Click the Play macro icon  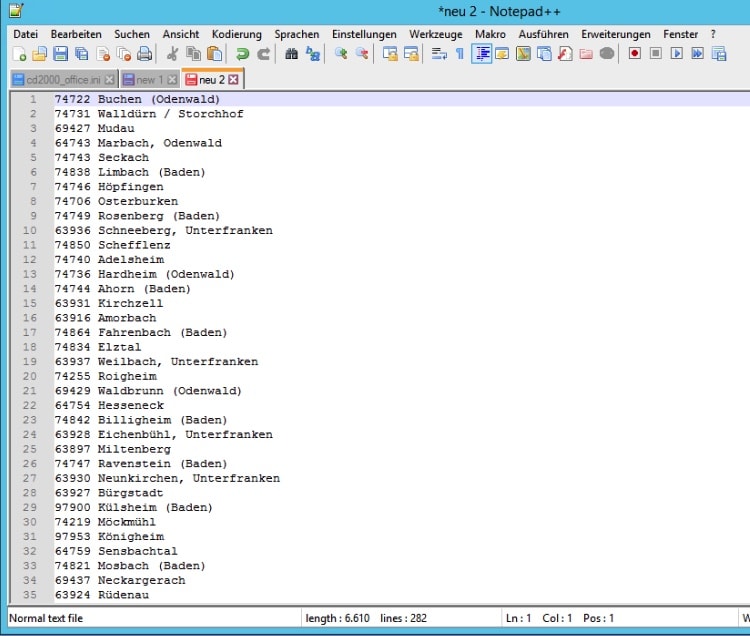[x=677, y=54]
